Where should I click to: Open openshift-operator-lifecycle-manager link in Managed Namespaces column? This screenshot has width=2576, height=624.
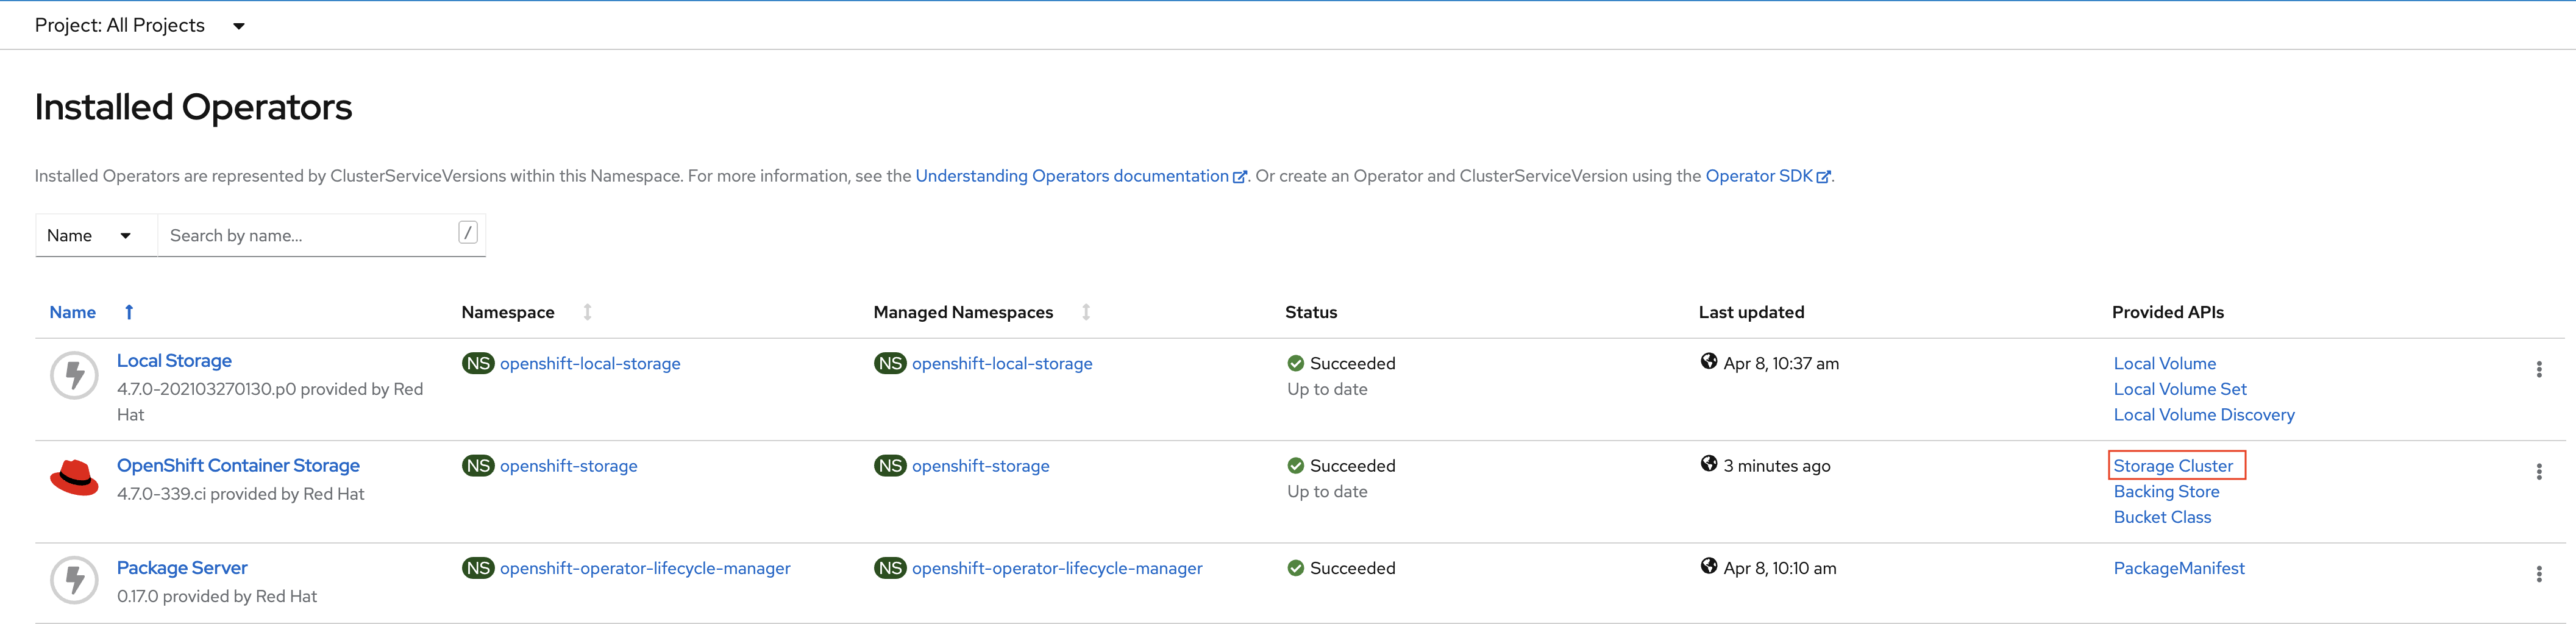[x=1057, y=568]
